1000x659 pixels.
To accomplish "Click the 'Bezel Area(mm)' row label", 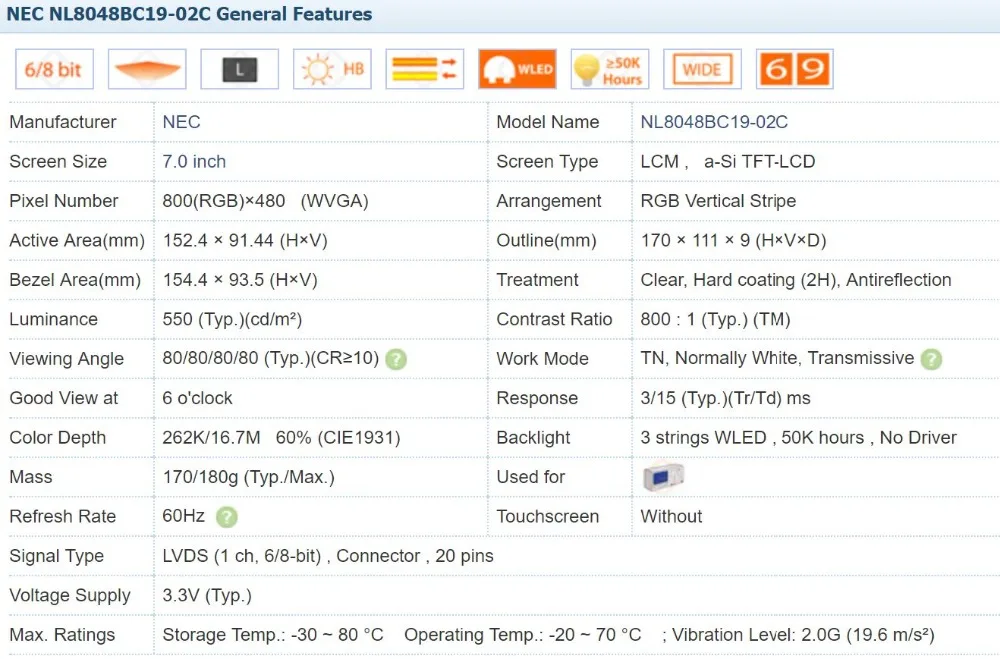I will (x=75, y=280).
